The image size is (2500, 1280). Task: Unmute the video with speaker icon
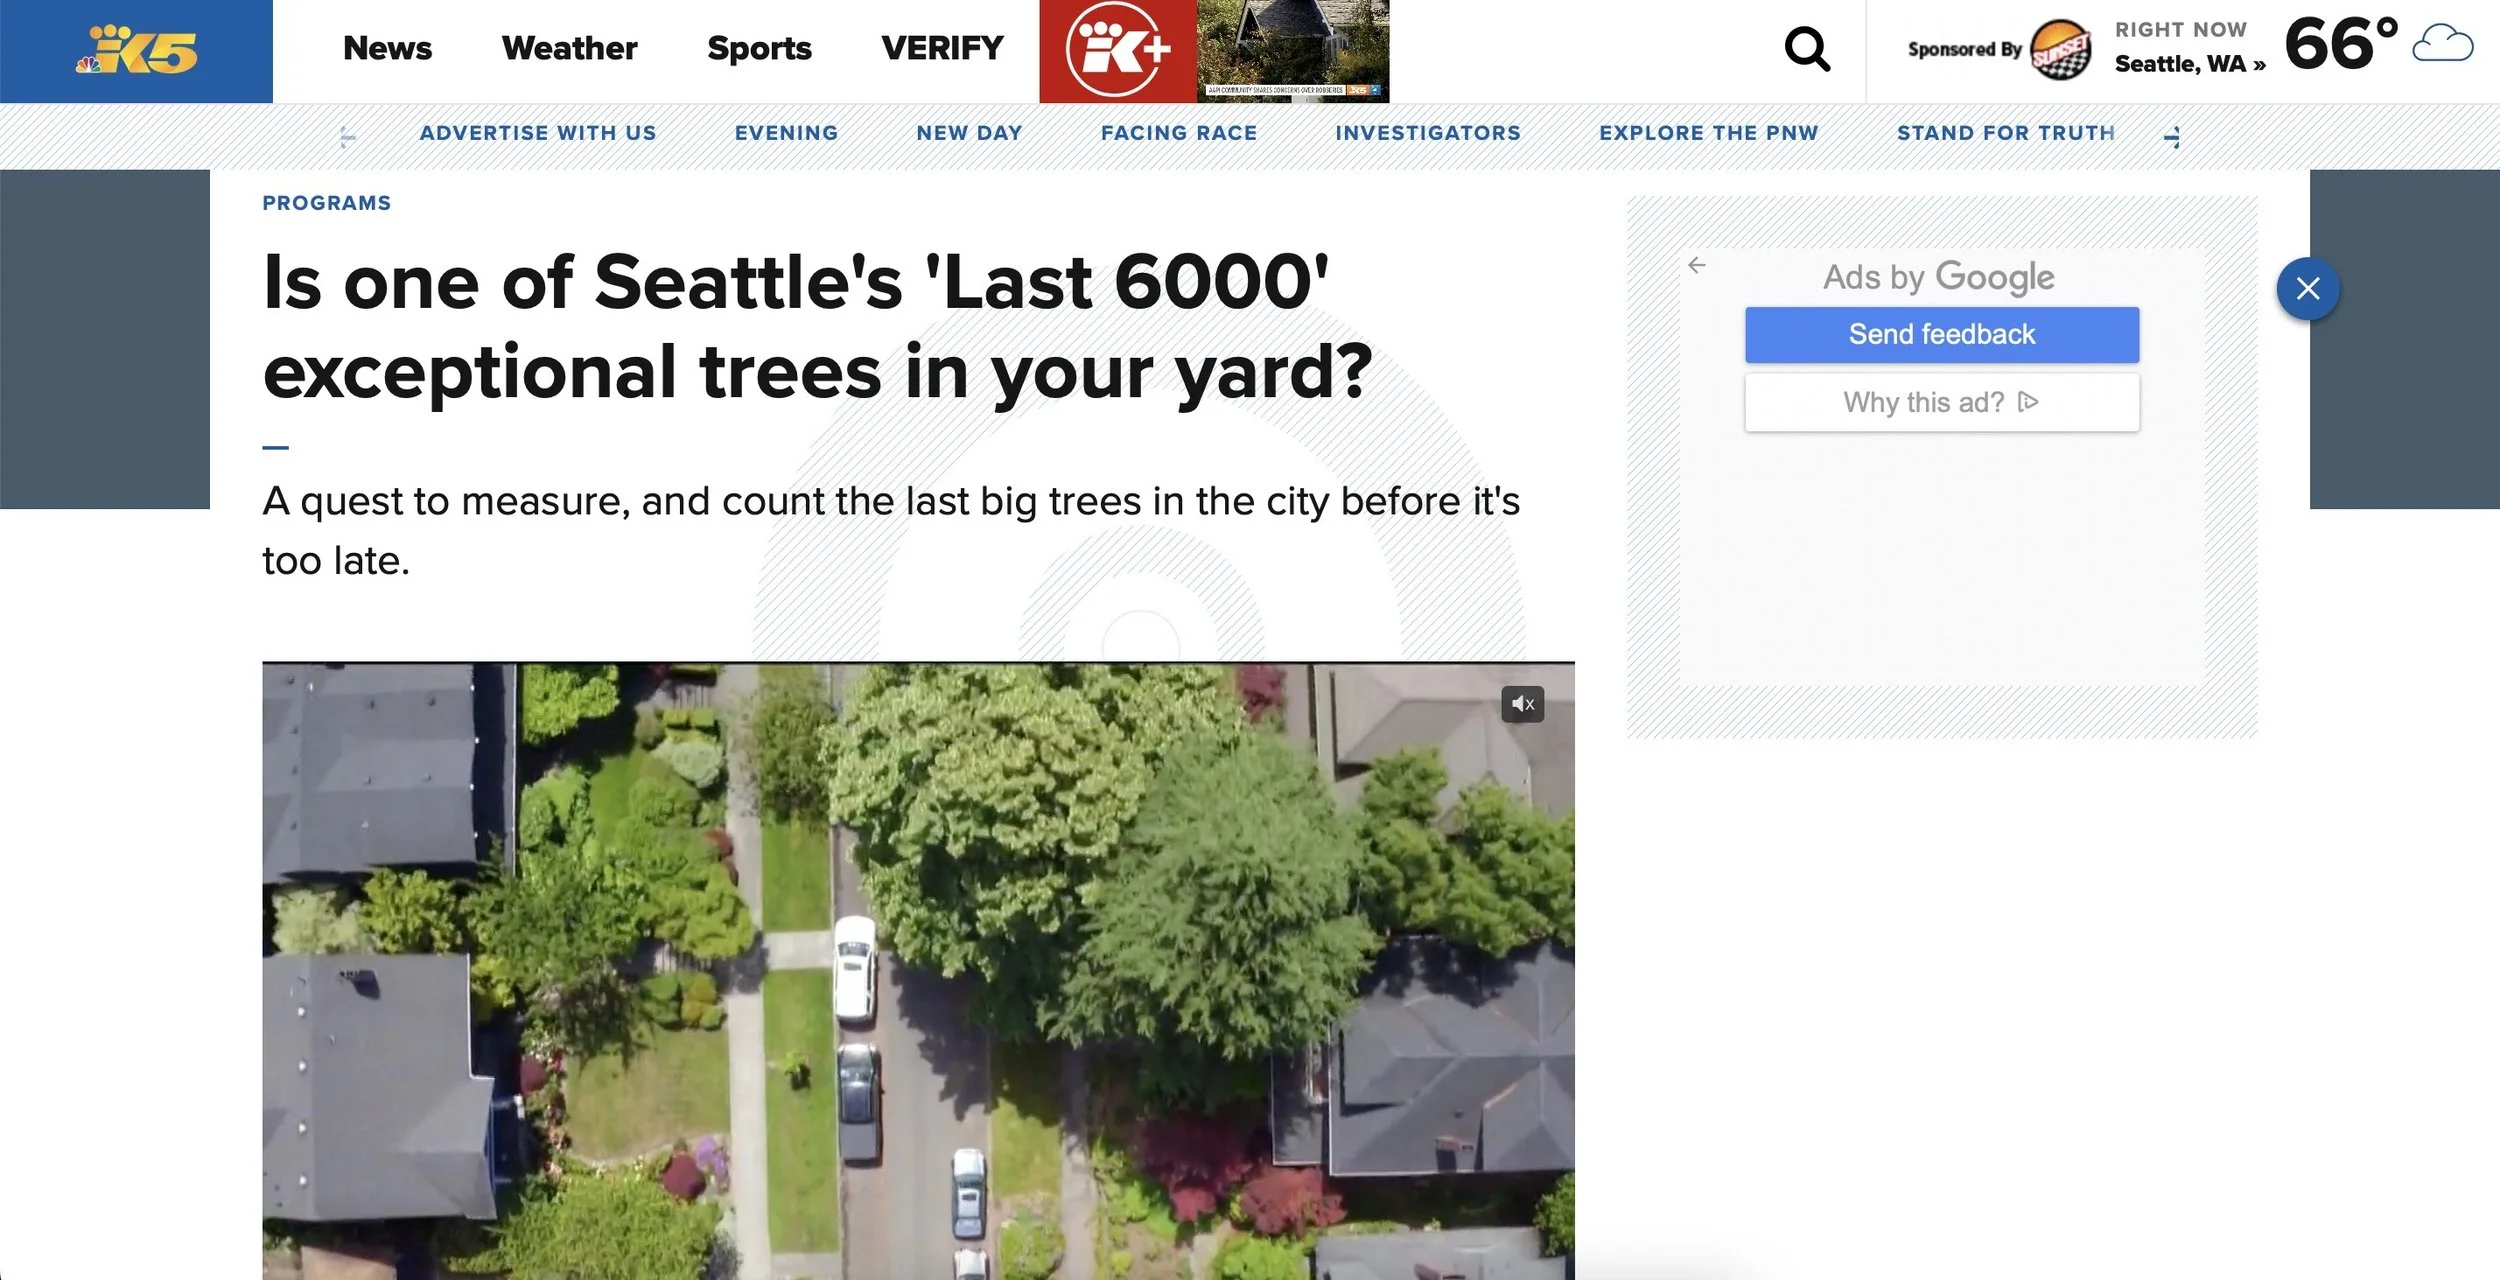coord(1522,704)
